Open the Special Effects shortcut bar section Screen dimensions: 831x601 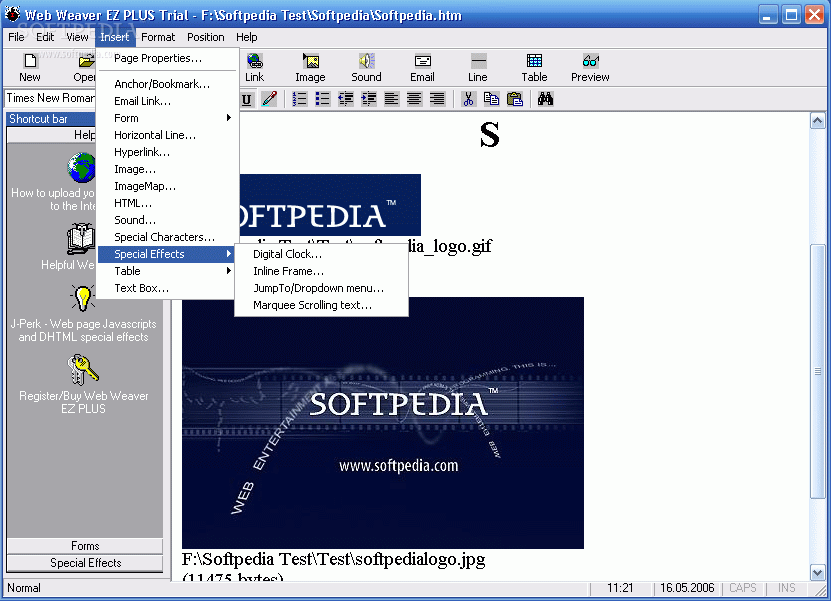coord(85,563)
